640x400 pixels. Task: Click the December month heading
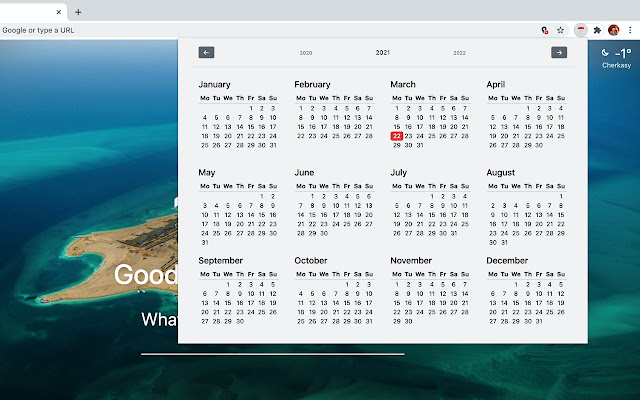tap(507, 260)
